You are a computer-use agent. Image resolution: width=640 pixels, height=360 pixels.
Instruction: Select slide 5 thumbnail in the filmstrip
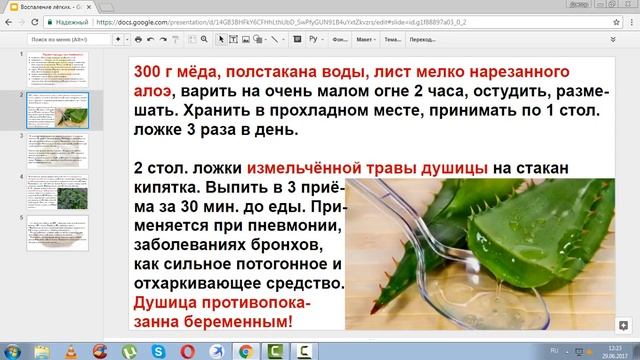click(x=58, y=233)
